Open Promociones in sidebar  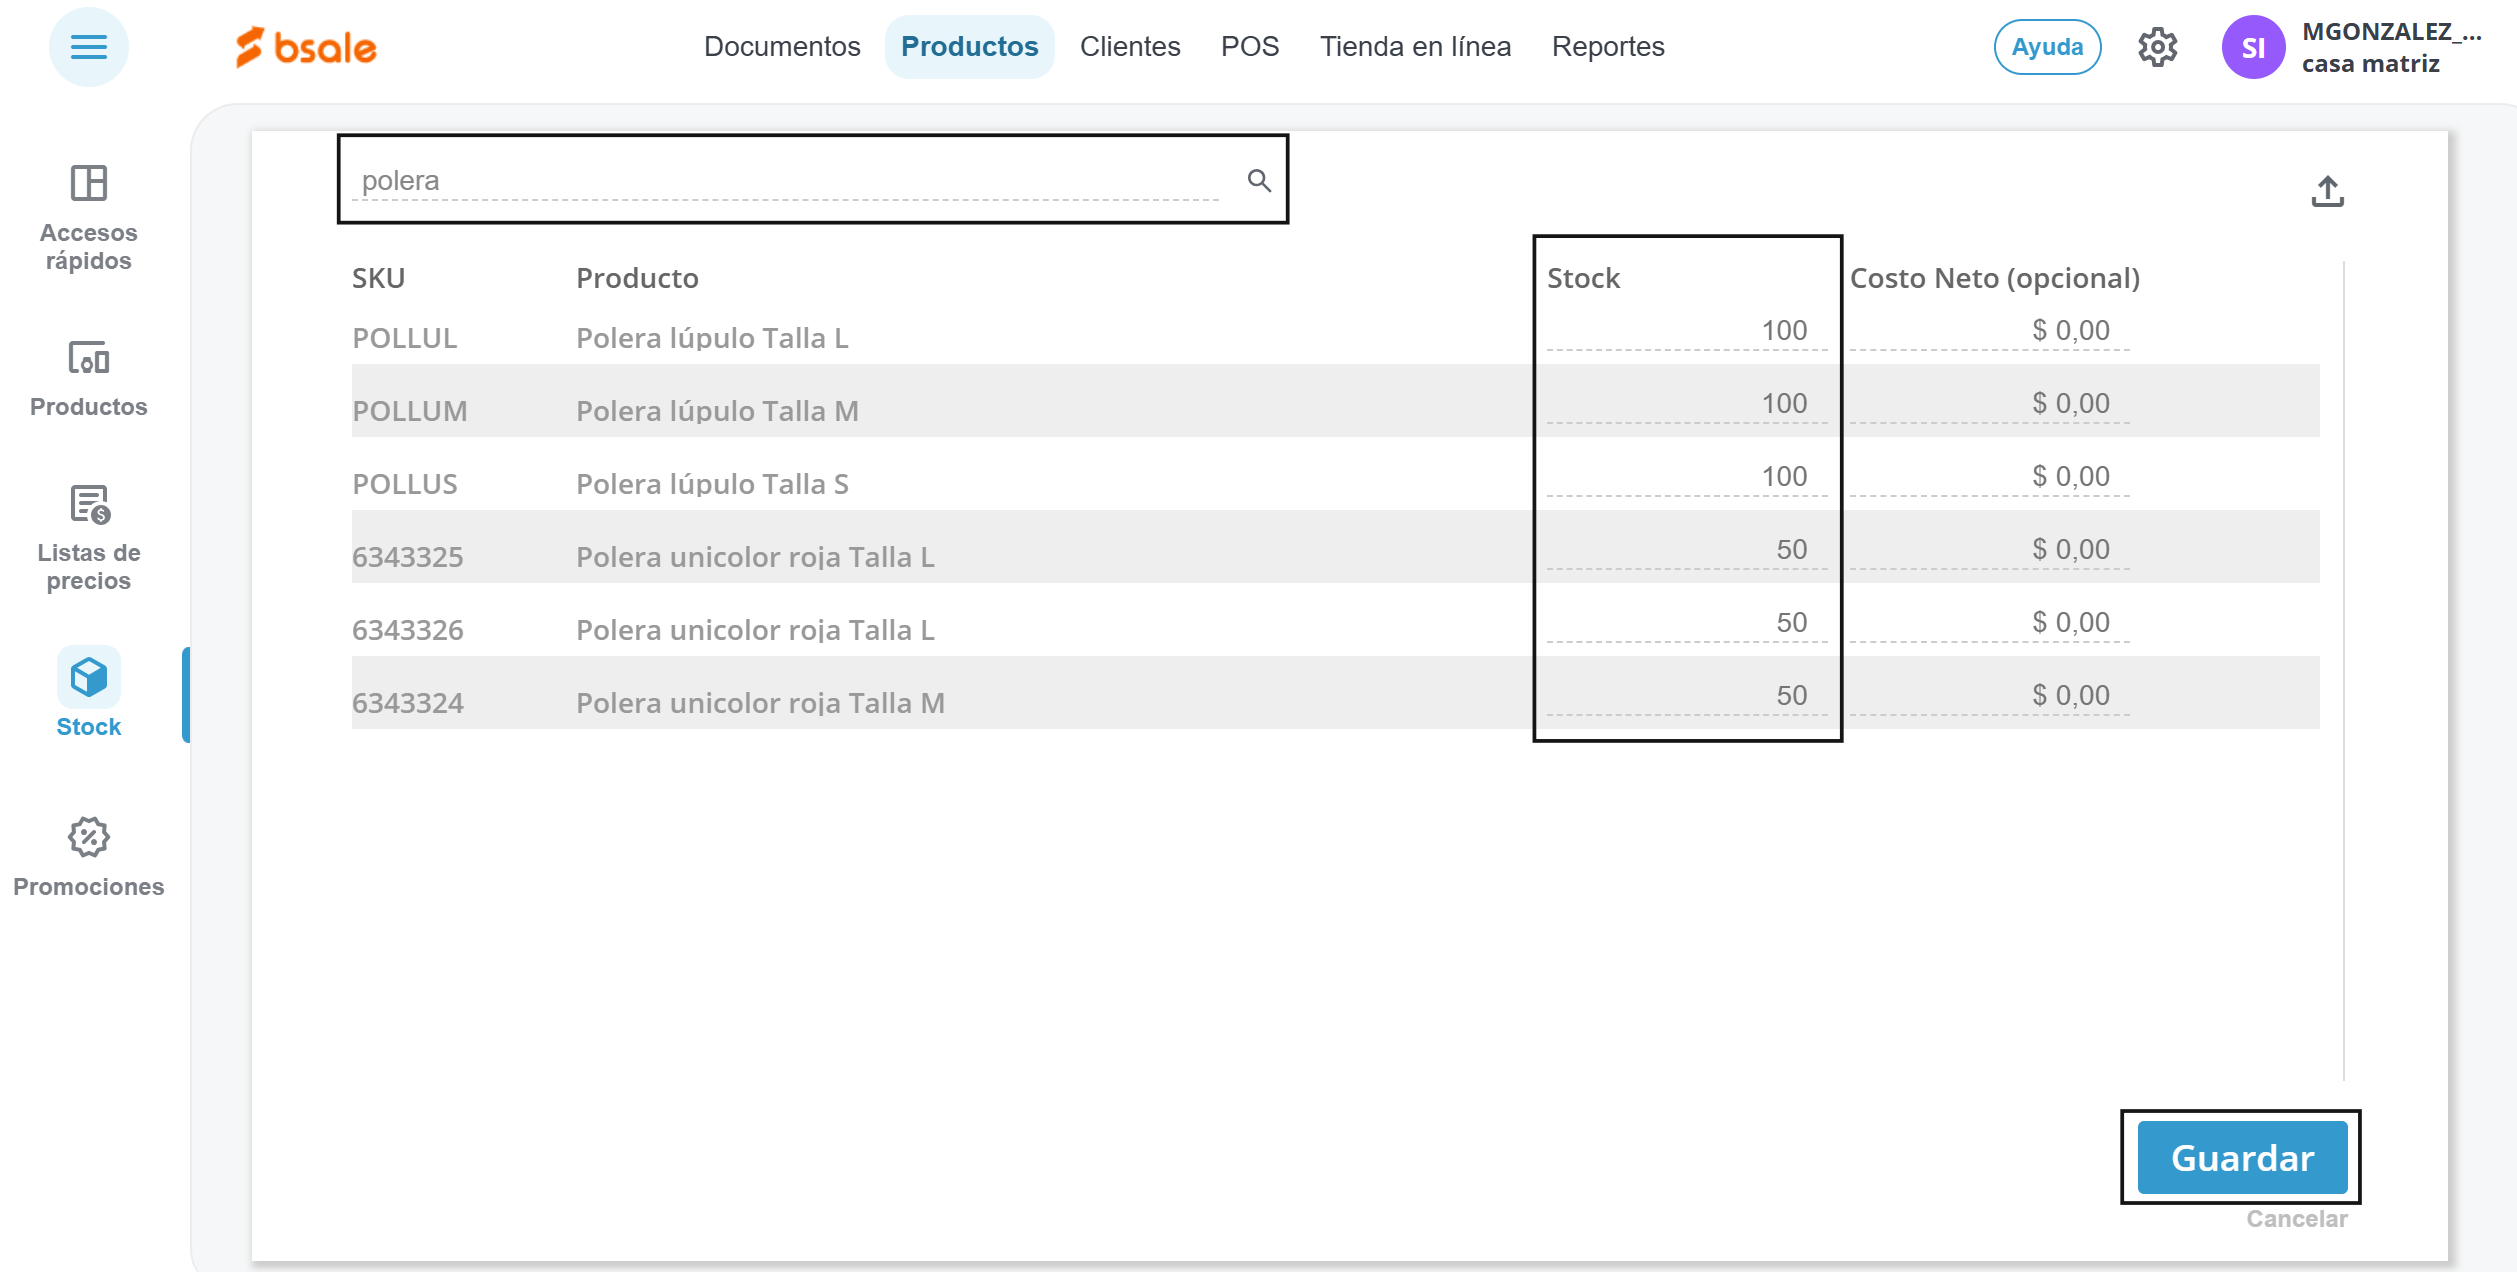click(88, 857)
